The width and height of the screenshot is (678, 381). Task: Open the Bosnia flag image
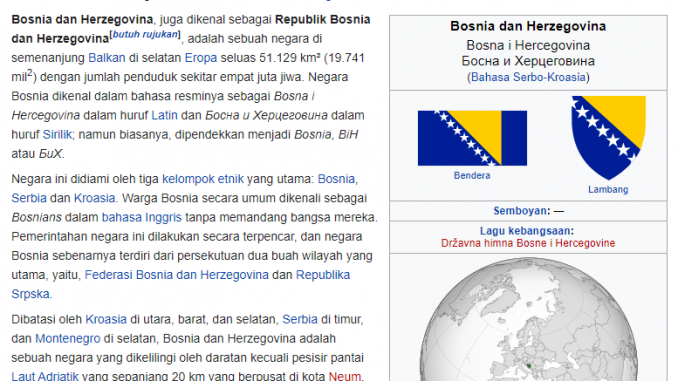pos(472,138)
